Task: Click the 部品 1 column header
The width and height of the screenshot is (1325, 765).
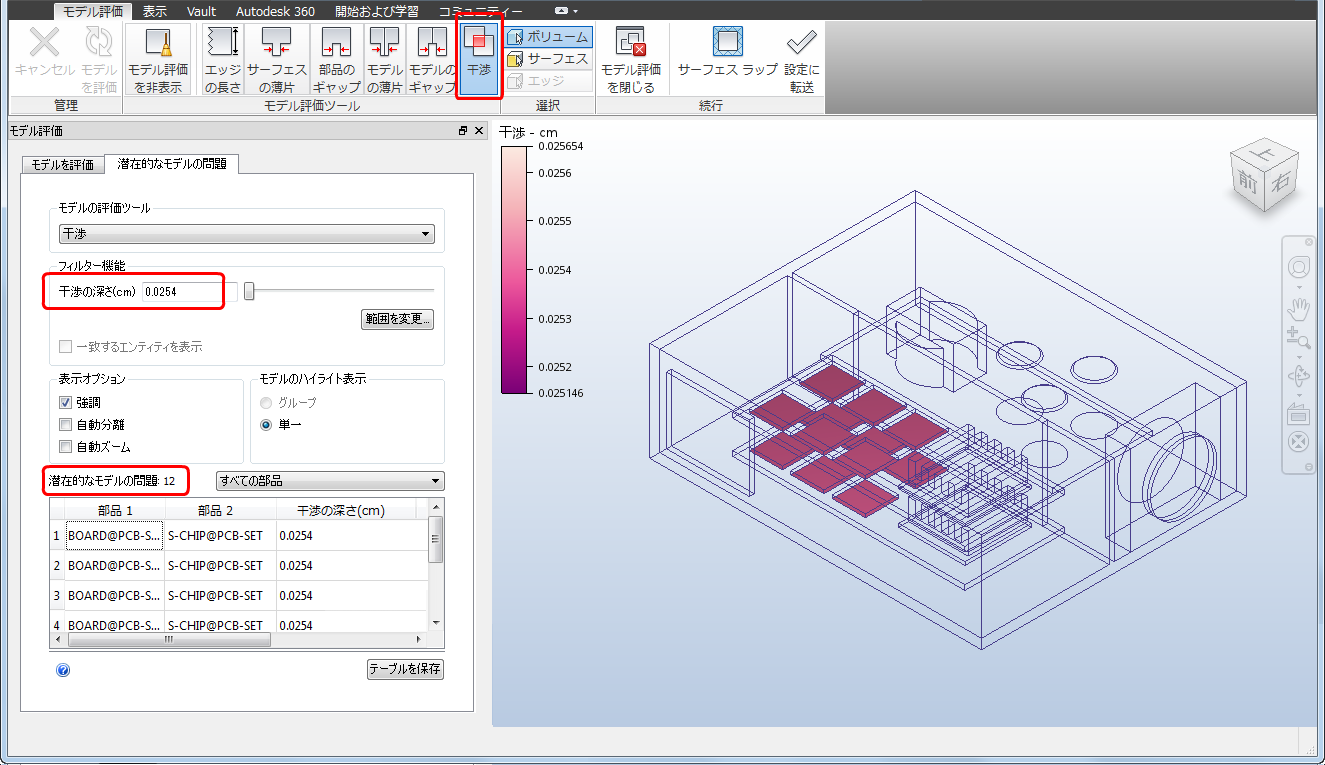Action: coord(115,510)
